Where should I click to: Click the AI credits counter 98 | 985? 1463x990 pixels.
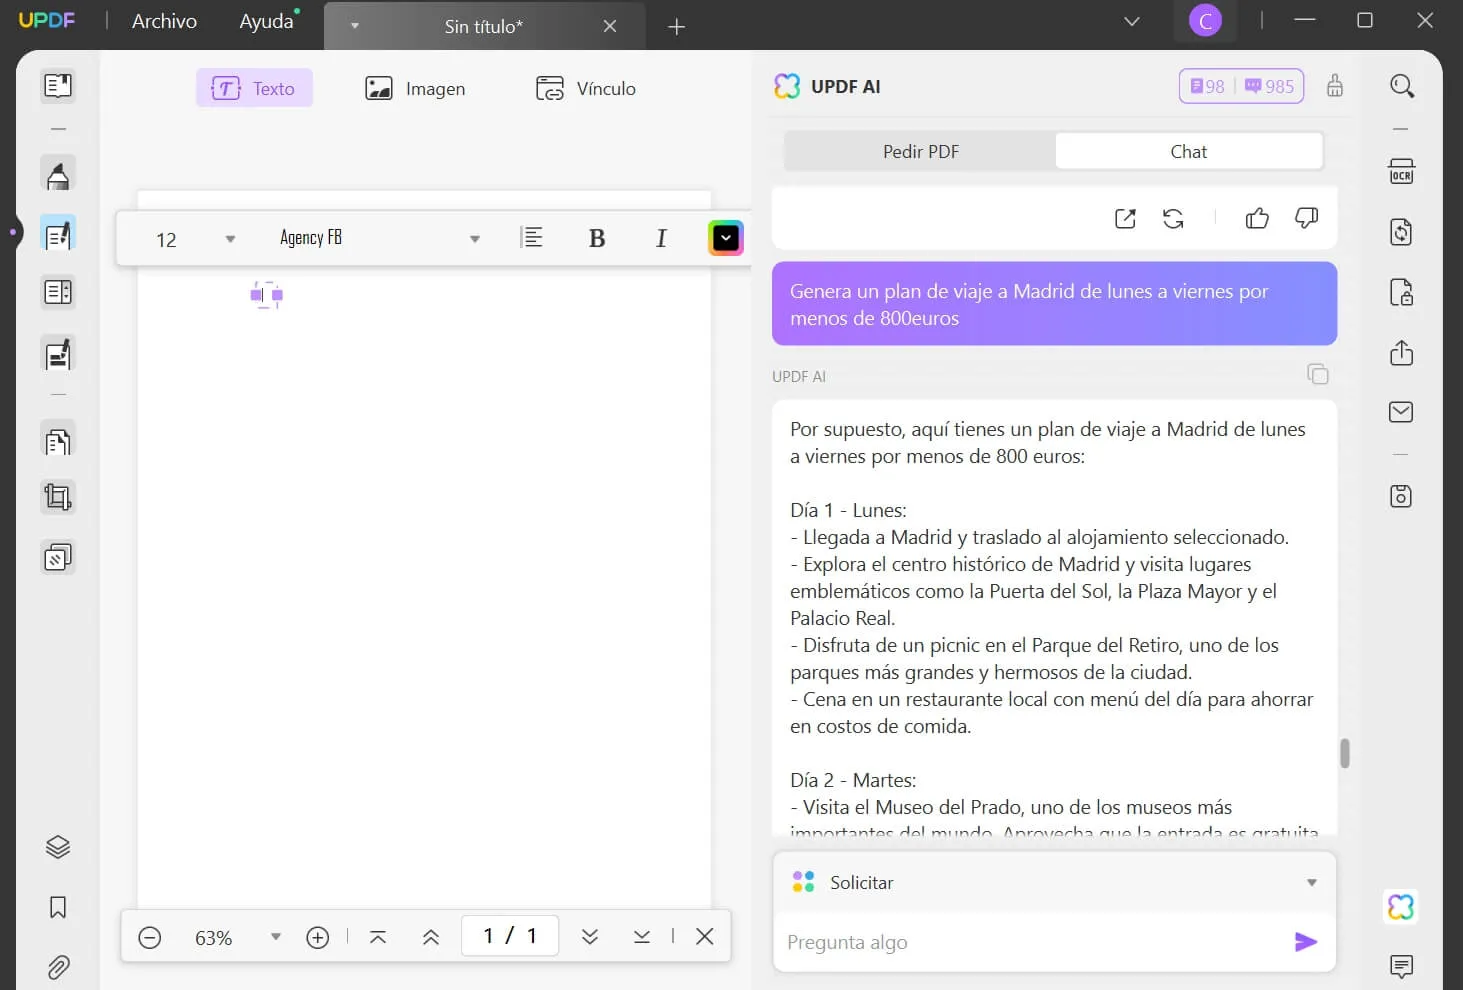pos(1241,86)
